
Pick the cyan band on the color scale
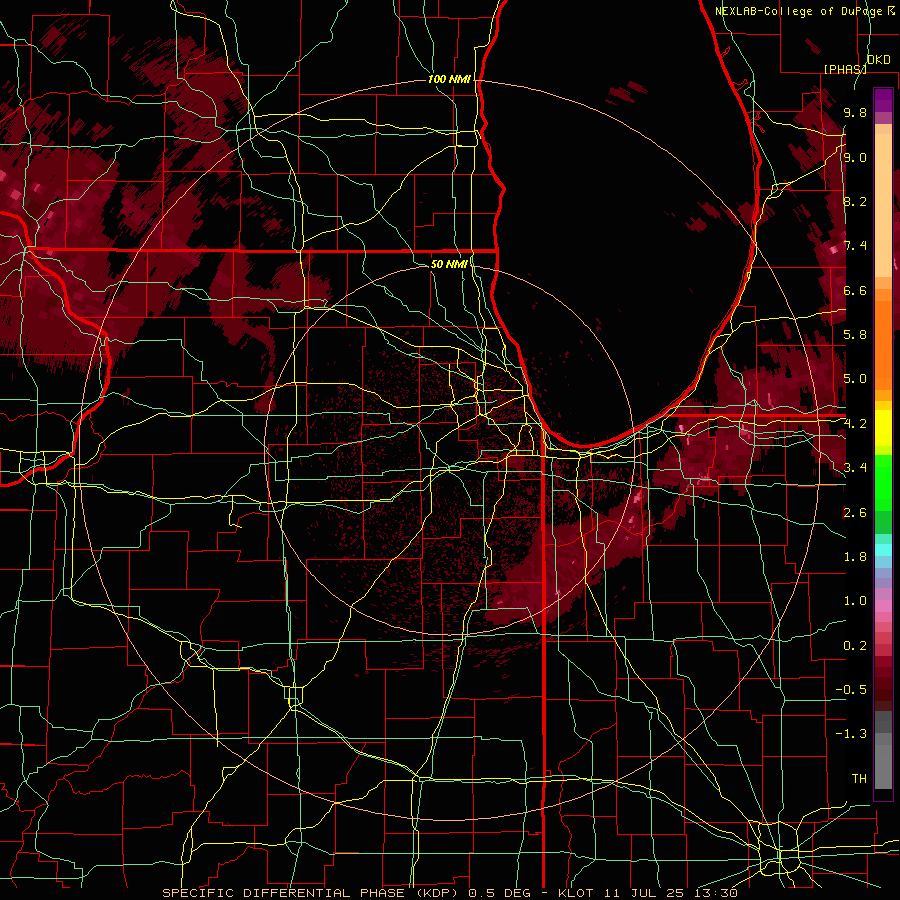(883, 550)
